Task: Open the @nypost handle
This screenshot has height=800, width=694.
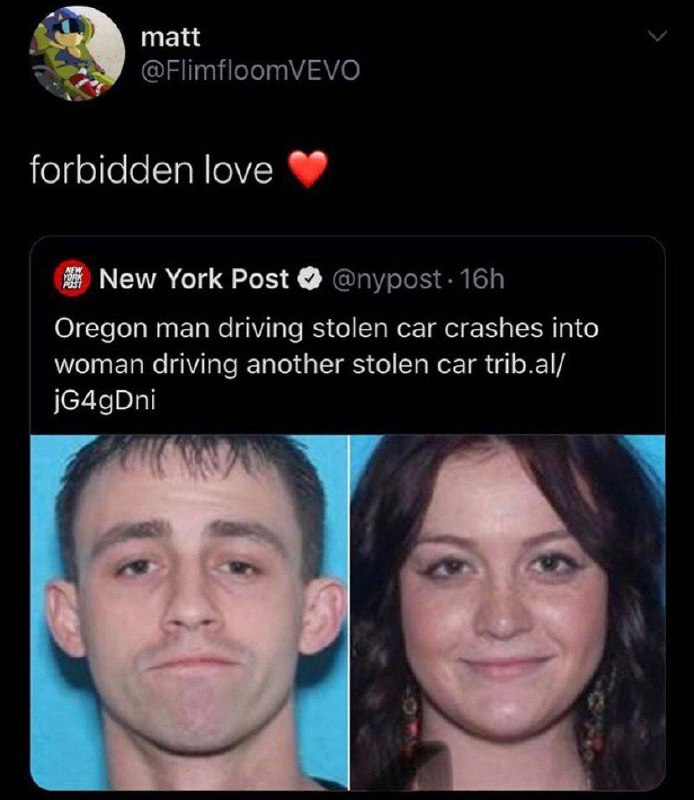Action: click(x=386, y=280)
